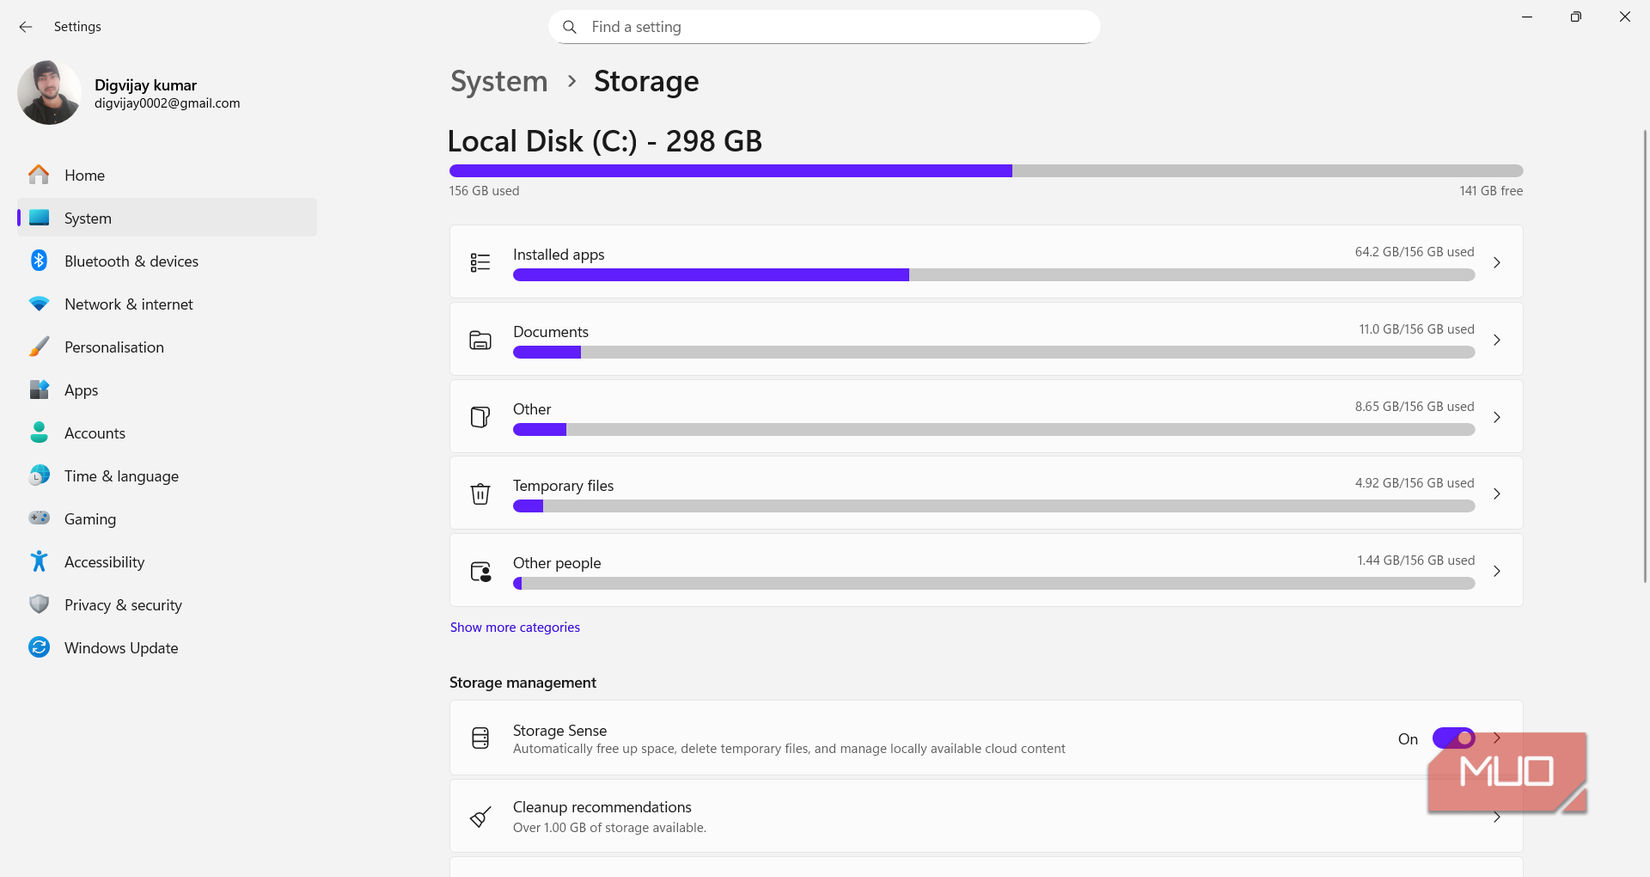Viewport: 1650px width, 877px height.
Task: Click inside the Find a setting search box
Action: (824, 26)
